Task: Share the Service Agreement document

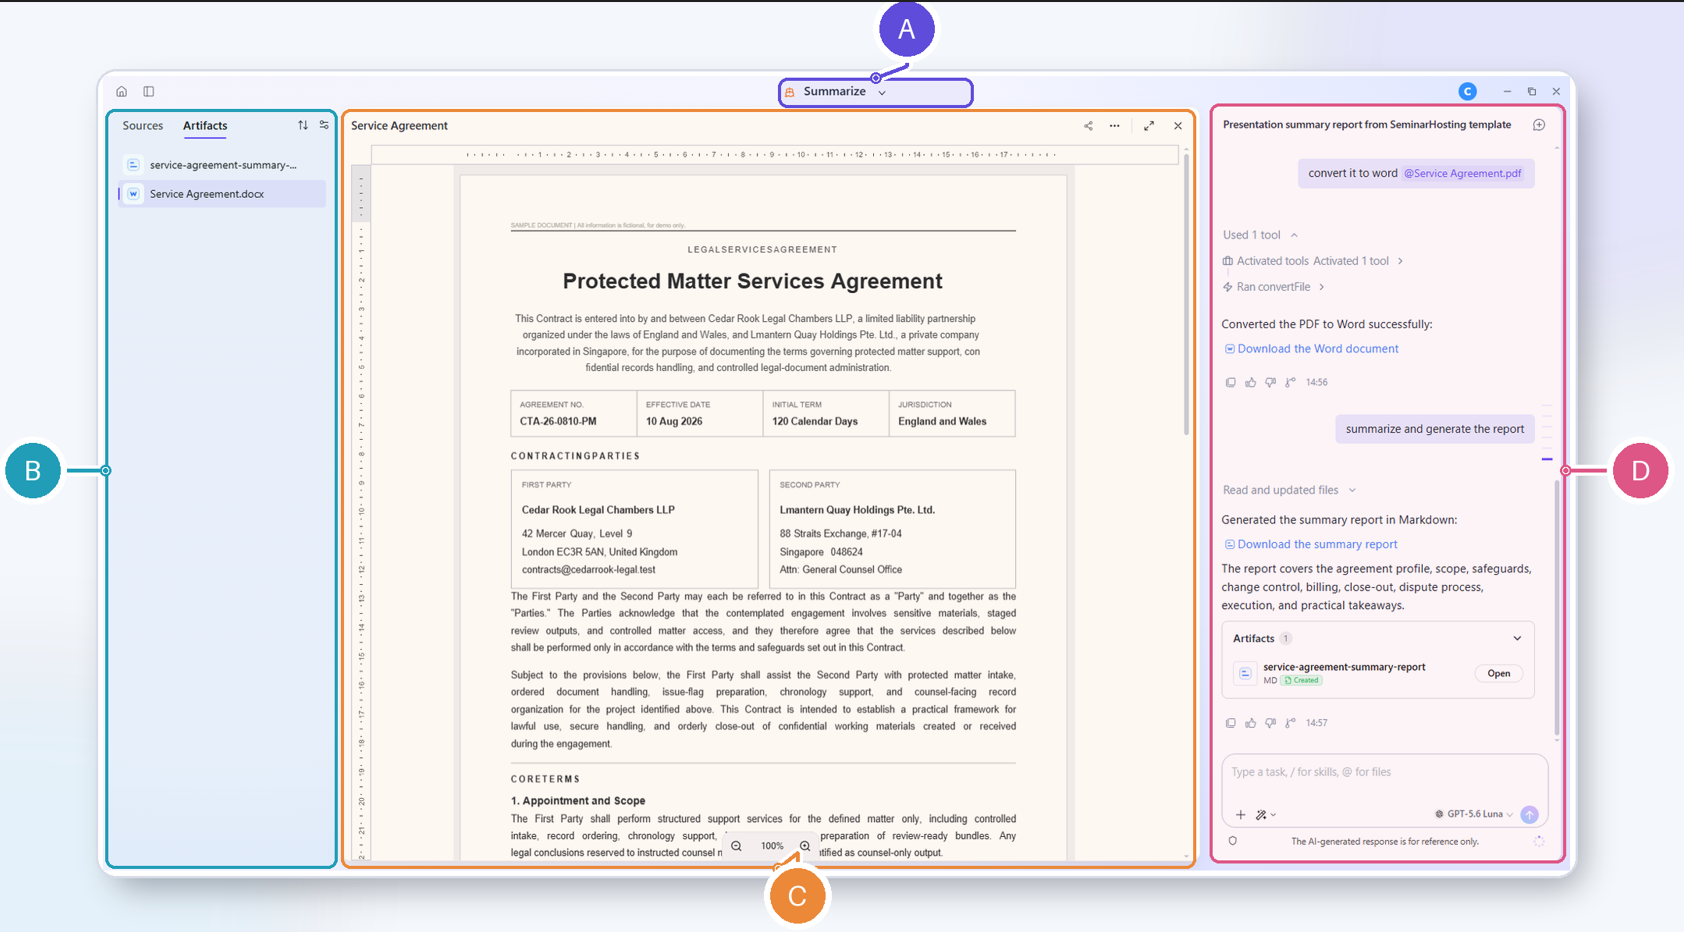Action: point(1088,126)
